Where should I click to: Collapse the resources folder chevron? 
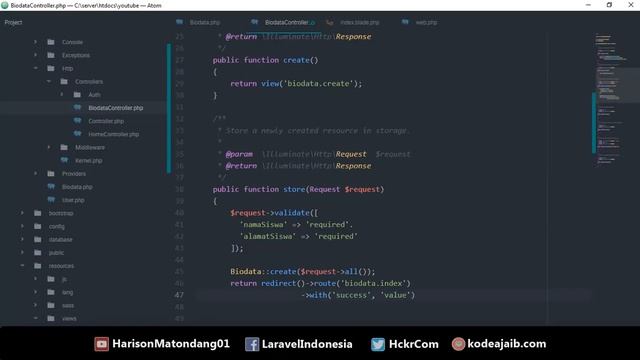22,266
